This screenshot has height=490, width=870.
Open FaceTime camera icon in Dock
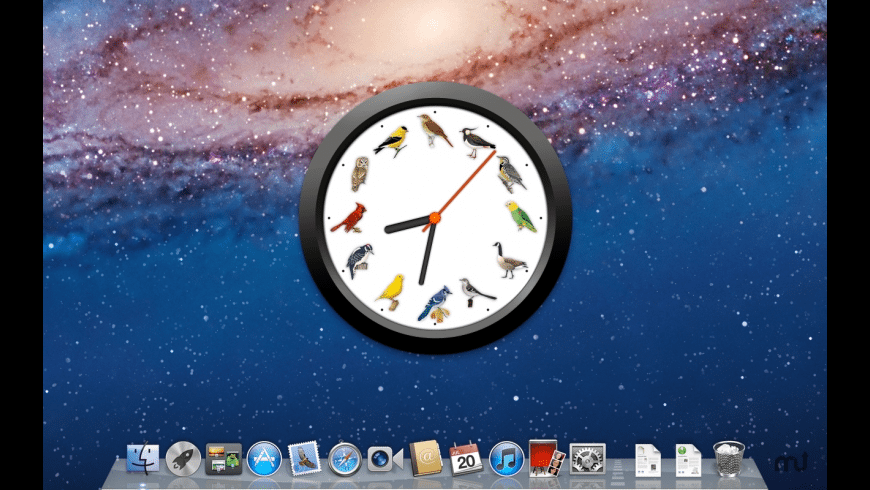click(x=385, y=459)
